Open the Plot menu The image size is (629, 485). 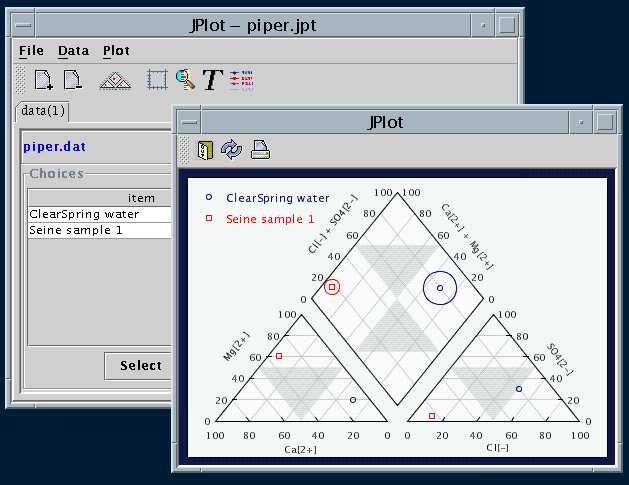pos(116,51)
